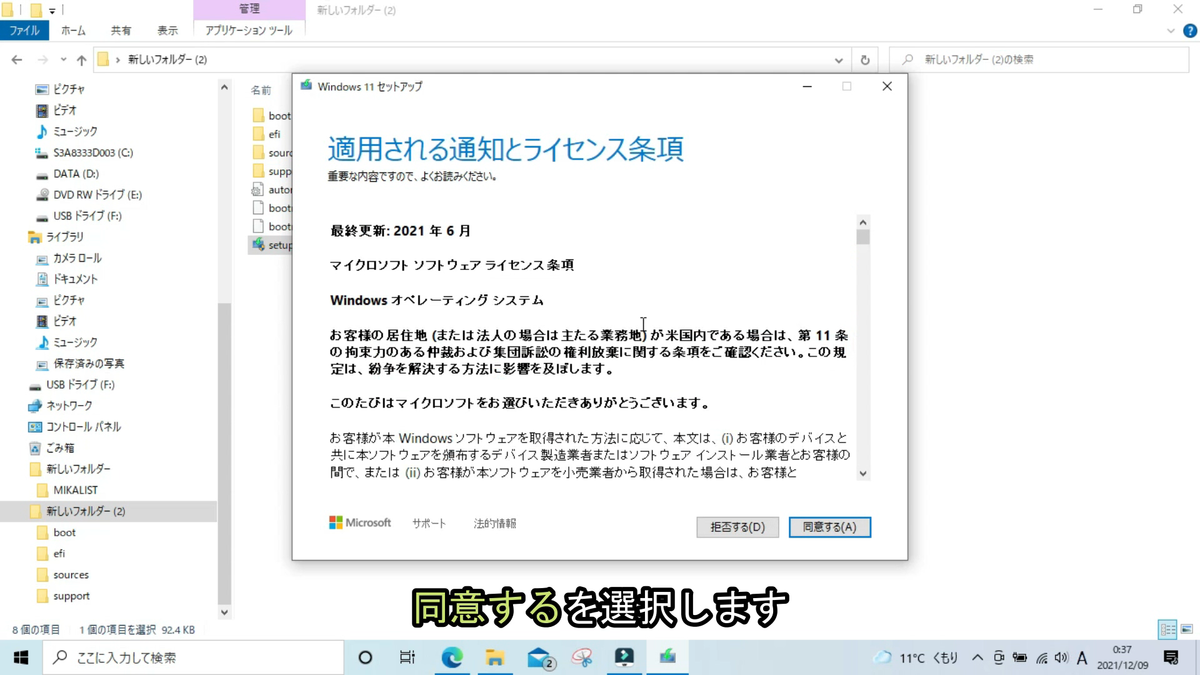
Task: Open notification center icon
Action: point(1171,657)
